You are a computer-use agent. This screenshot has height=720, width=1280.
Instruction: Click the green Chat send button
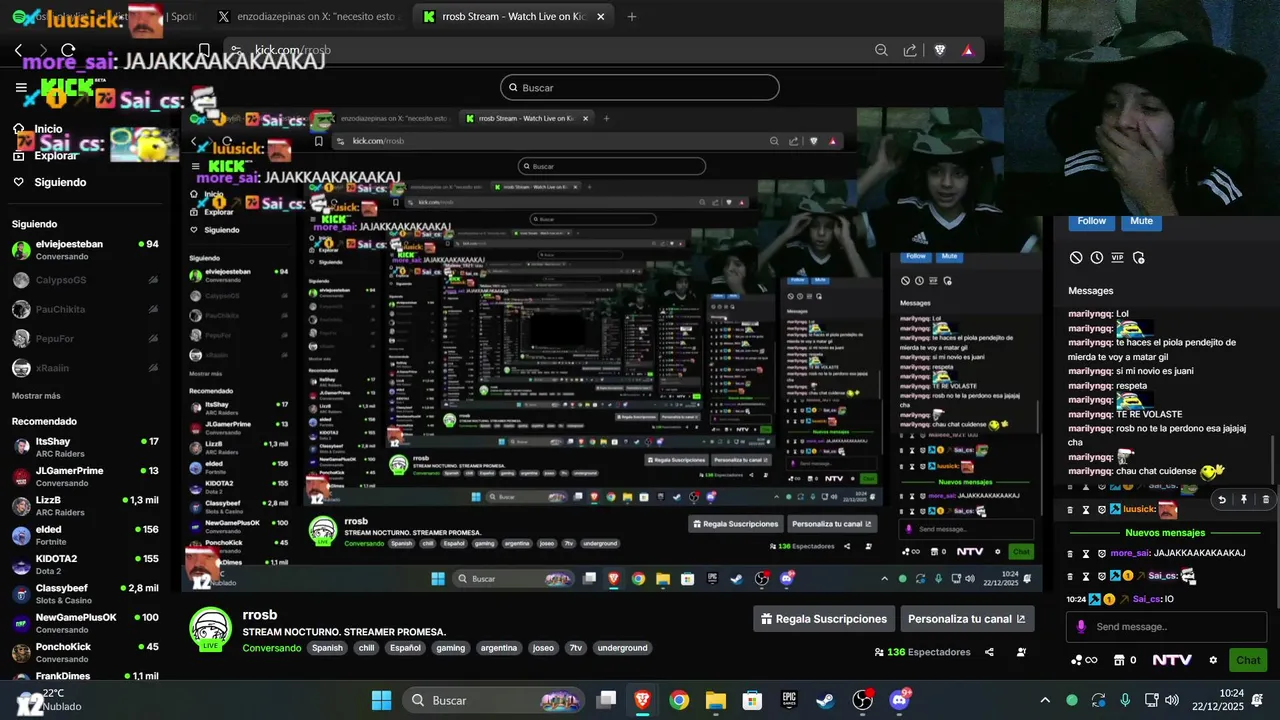click(x=1248, y=660)
